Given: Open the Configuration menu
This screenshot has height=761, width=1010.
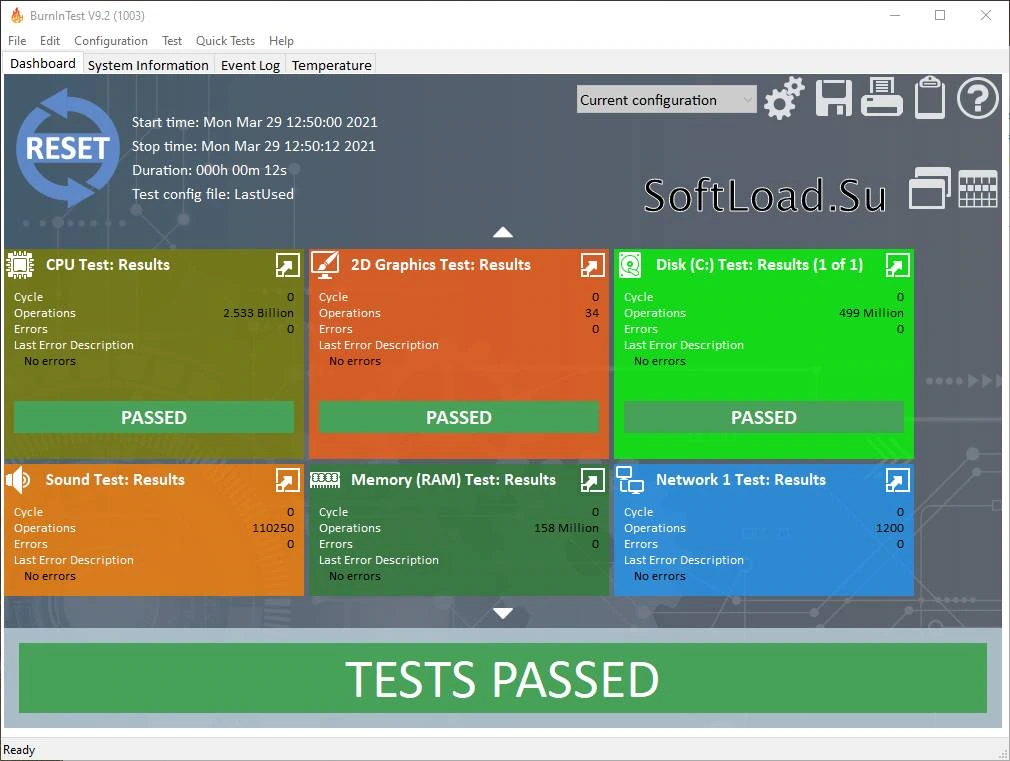Looking at the screenshot, I should (x=111, y=41).
